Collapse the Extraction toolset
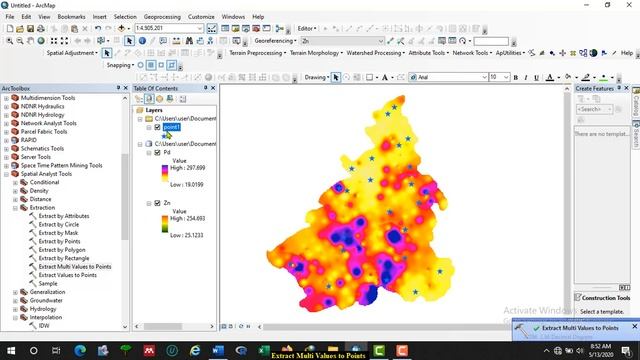640x360 pixels. [15, 208]
